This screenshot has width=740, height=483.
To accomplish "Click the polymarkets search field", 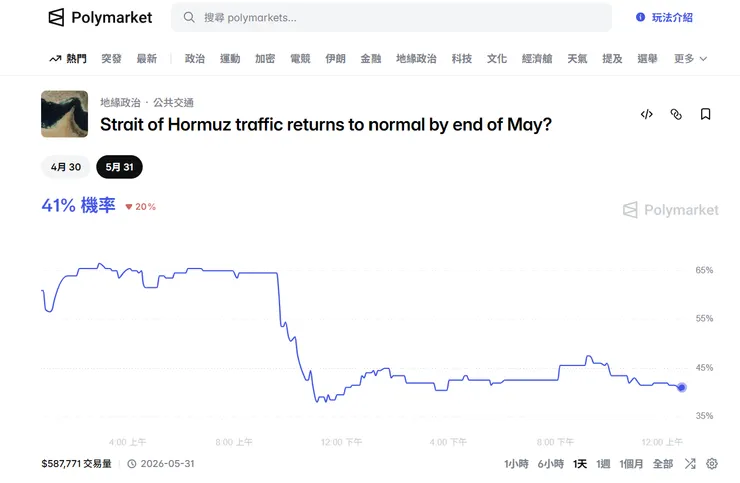I will 400,17.
